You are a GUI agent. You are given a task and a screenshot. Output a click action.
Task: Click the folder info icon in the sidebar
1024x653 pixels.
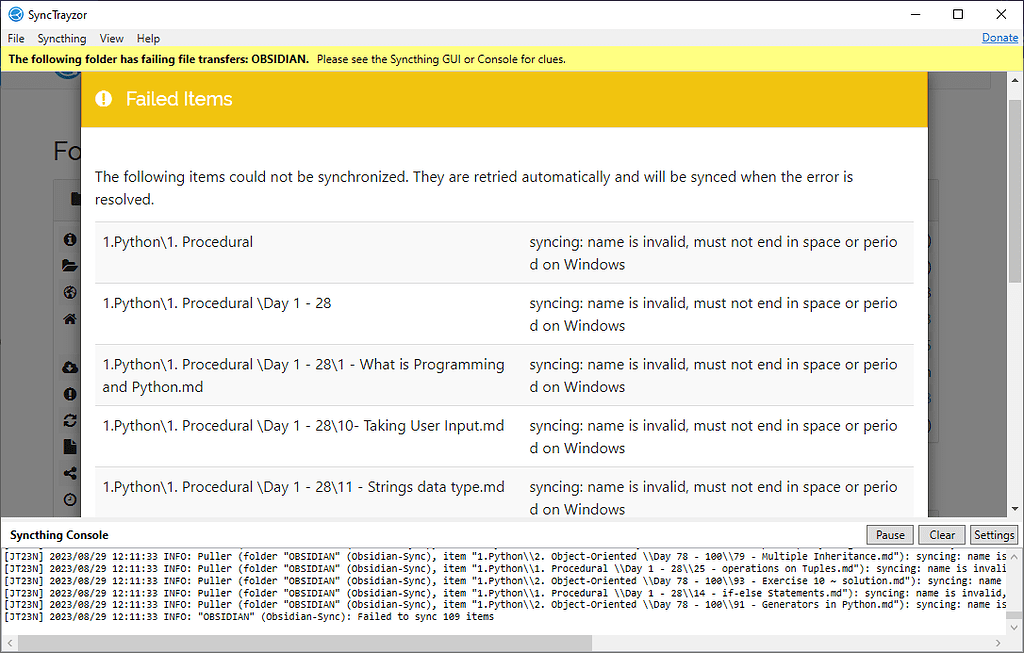pyautogui.click(x=69, y=239)
